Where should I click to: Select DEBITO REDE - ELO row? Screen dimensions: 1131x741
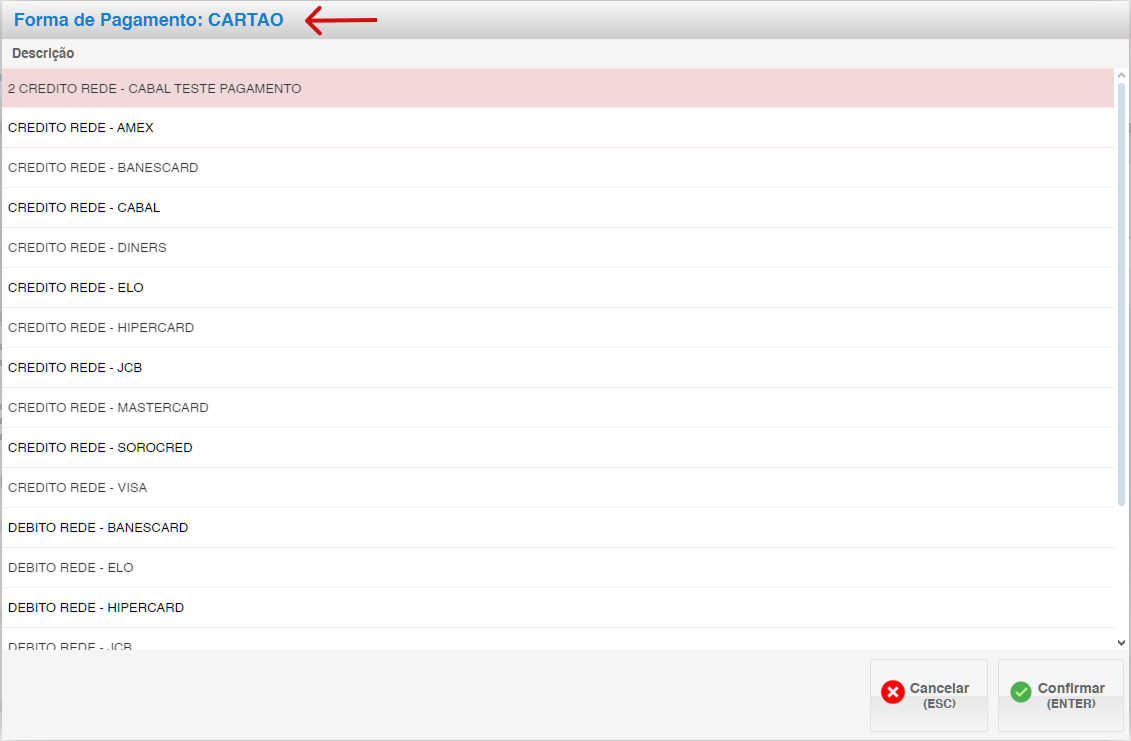[x=71, y=568]
